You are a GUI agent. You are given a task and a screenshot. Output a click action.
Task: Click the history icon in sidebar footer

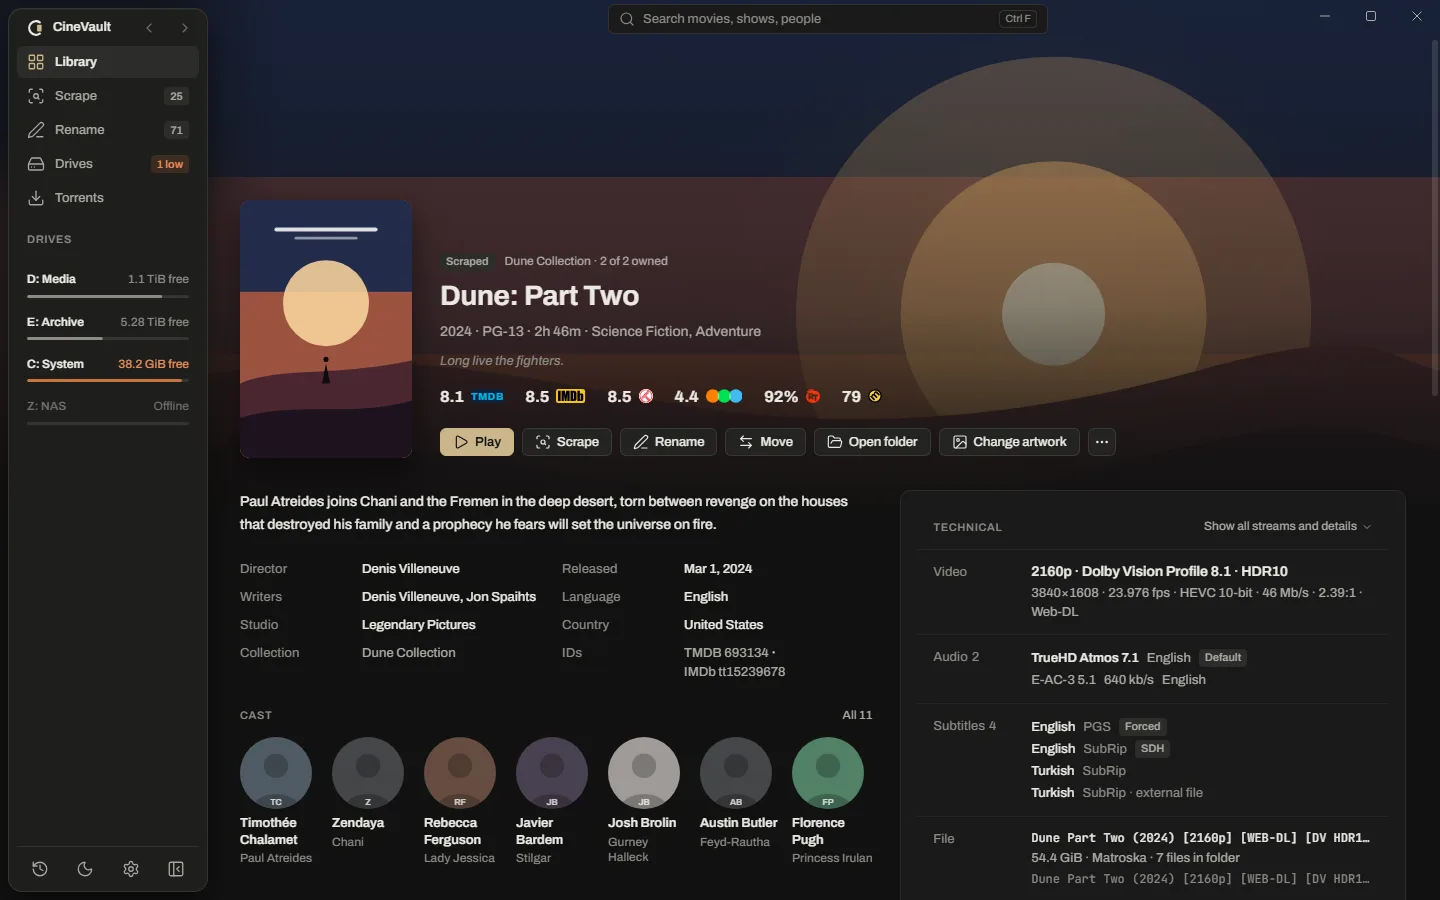tap(40, 869)
